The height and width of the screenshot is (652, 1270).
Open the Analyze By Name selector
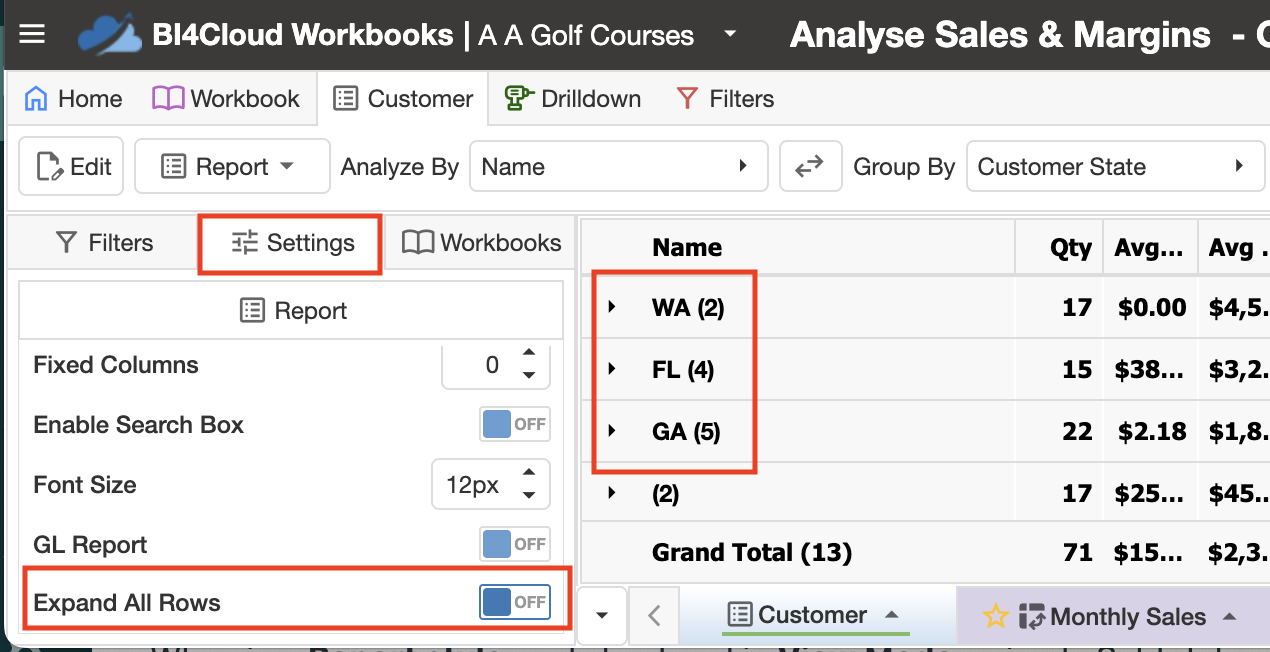[618, 166]
